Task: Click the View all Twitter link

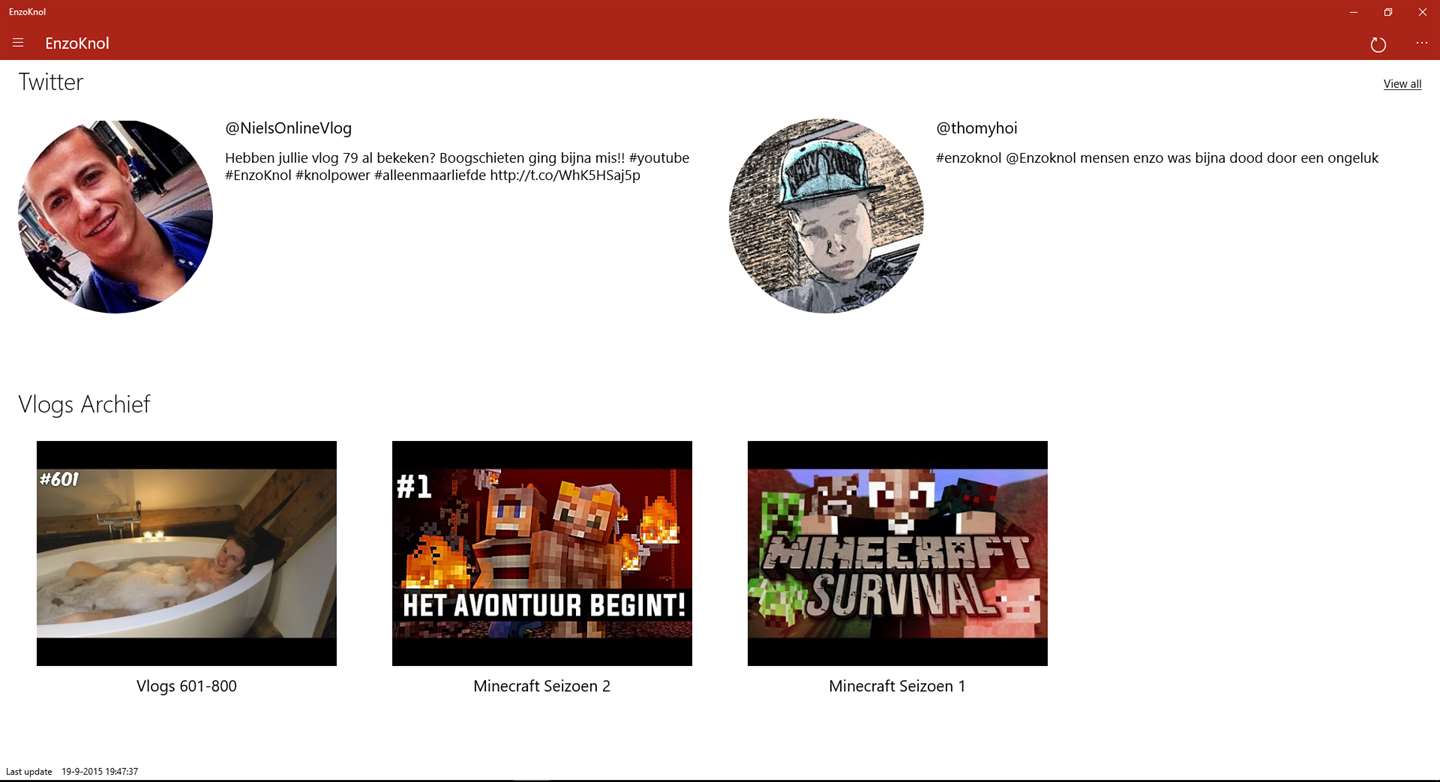Action: 1402,84
